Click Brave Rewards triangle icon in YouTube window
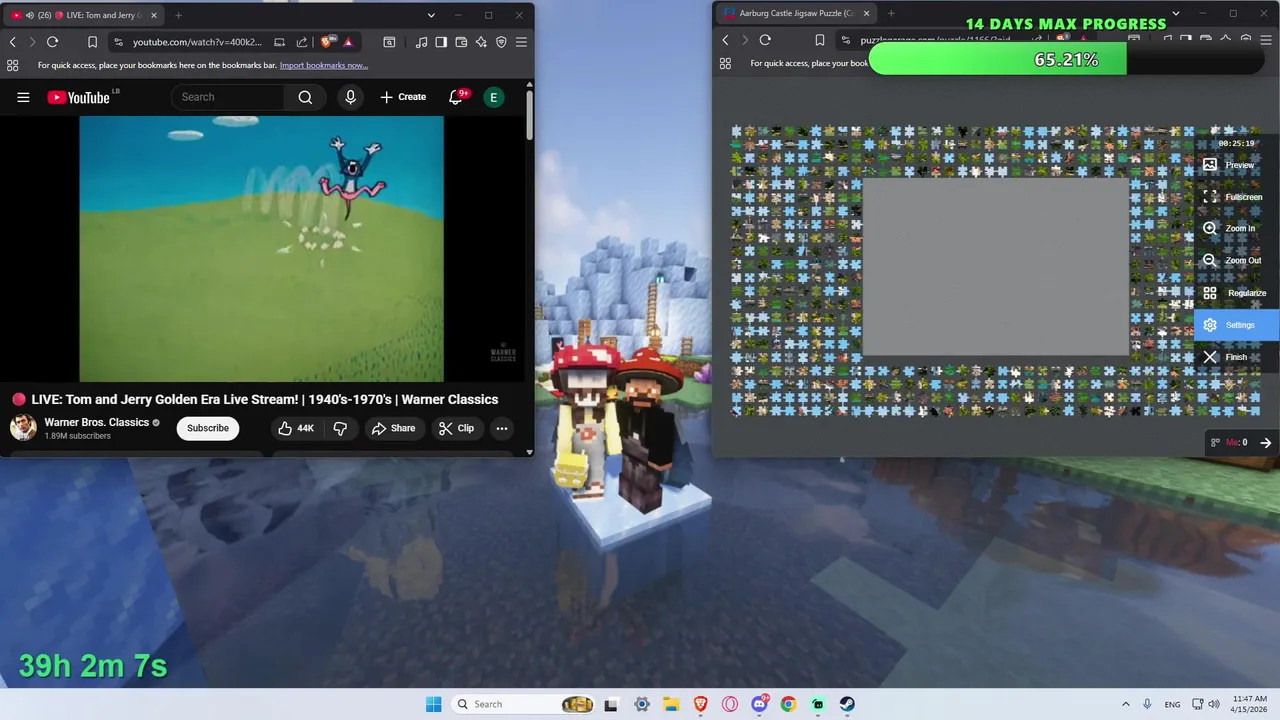The width and height of the screenshot is (1280, 720). [x=348, y=42]
